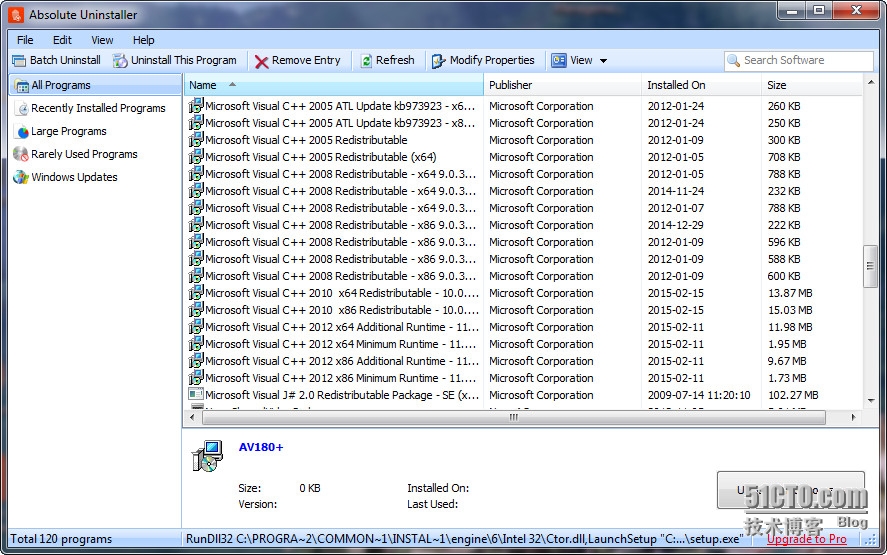Click icon of Visual C++ 2012 x86 Minimum Runtime

[x=196, y=377]
